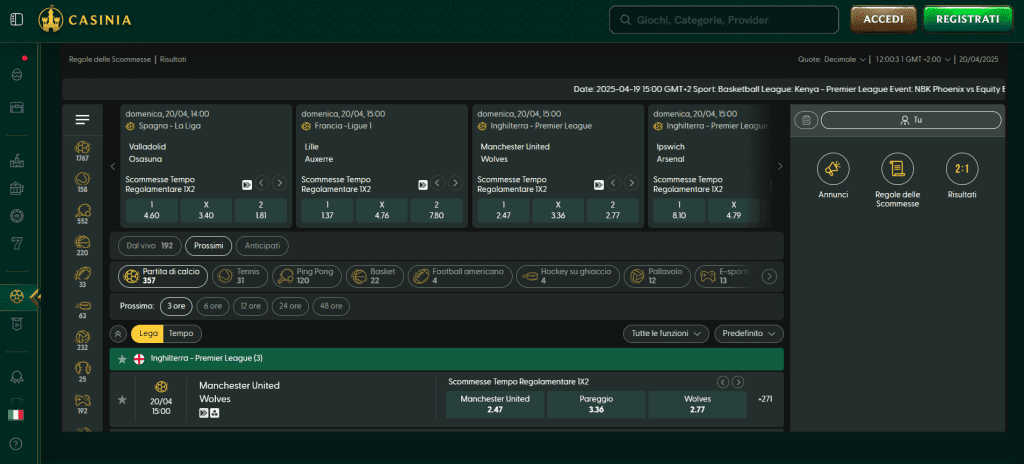The image size is (1024, 464).
Task: Open the help question mark icon
Action: pyautogui.click(x=17, y=444)
